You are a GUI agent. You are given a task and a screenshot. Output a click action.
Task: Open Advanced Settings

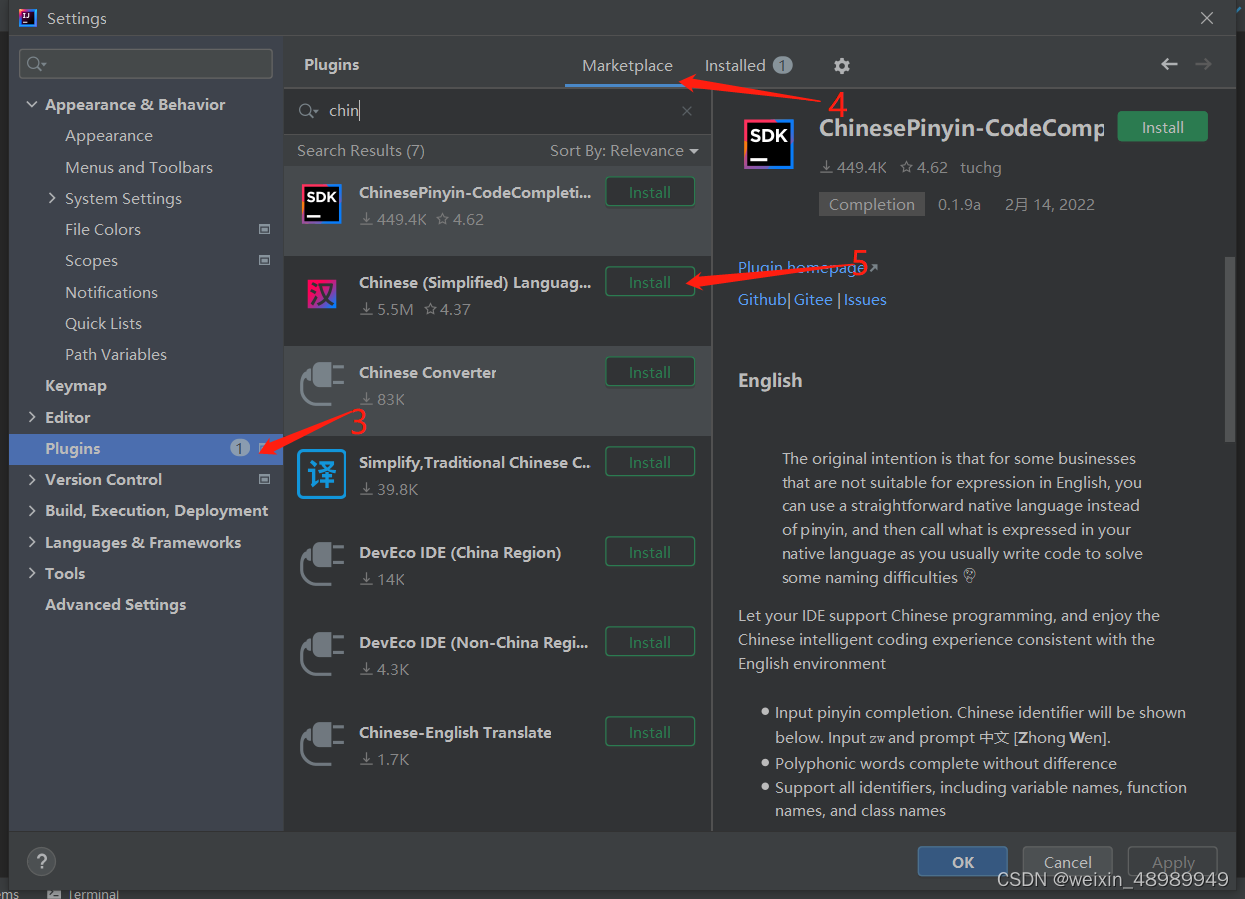point(115,604)
